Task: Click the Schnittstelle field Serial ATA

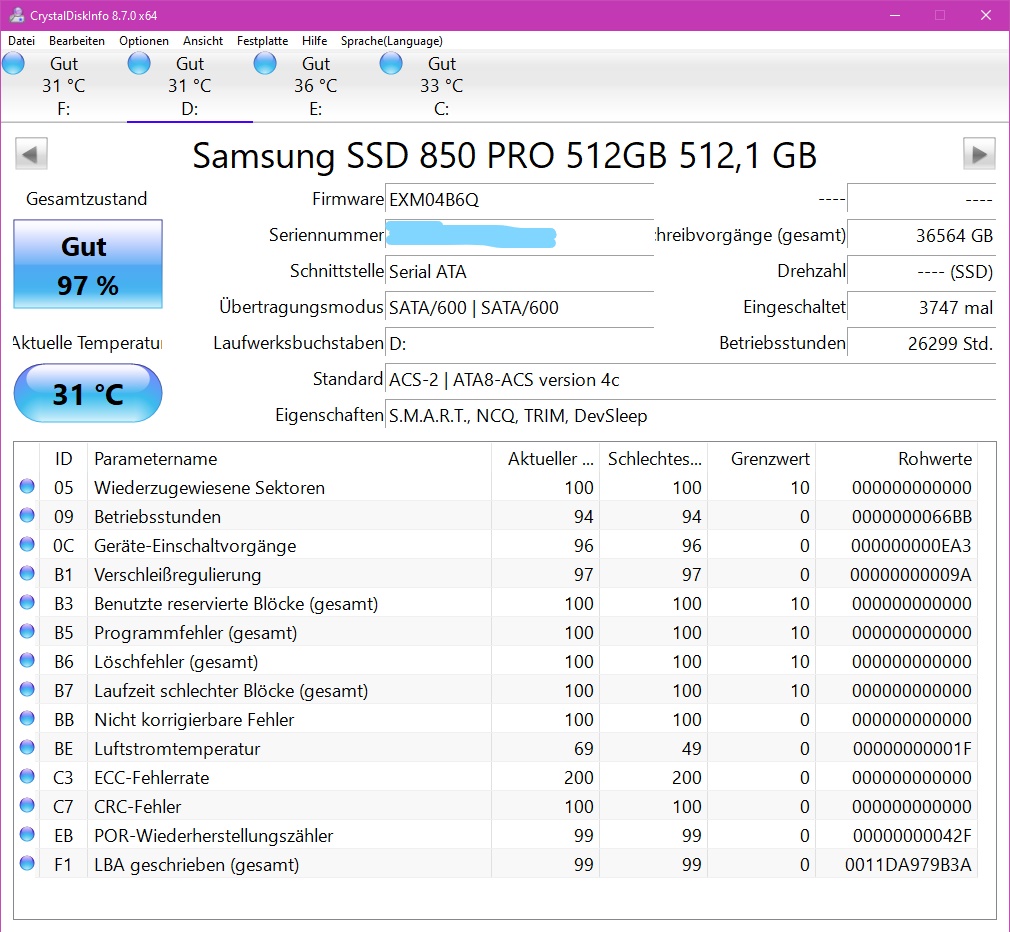Action: click(519, 272)
